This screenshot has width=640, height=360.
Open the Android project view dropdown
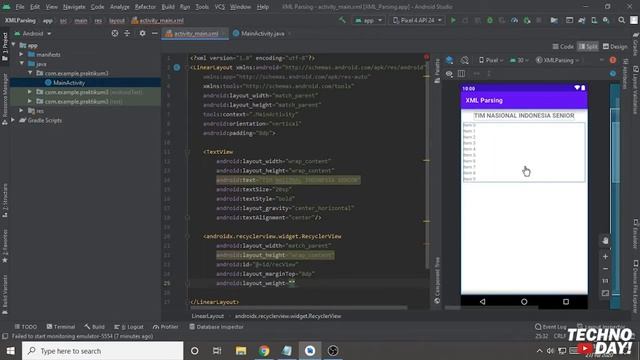click(33, 33)
